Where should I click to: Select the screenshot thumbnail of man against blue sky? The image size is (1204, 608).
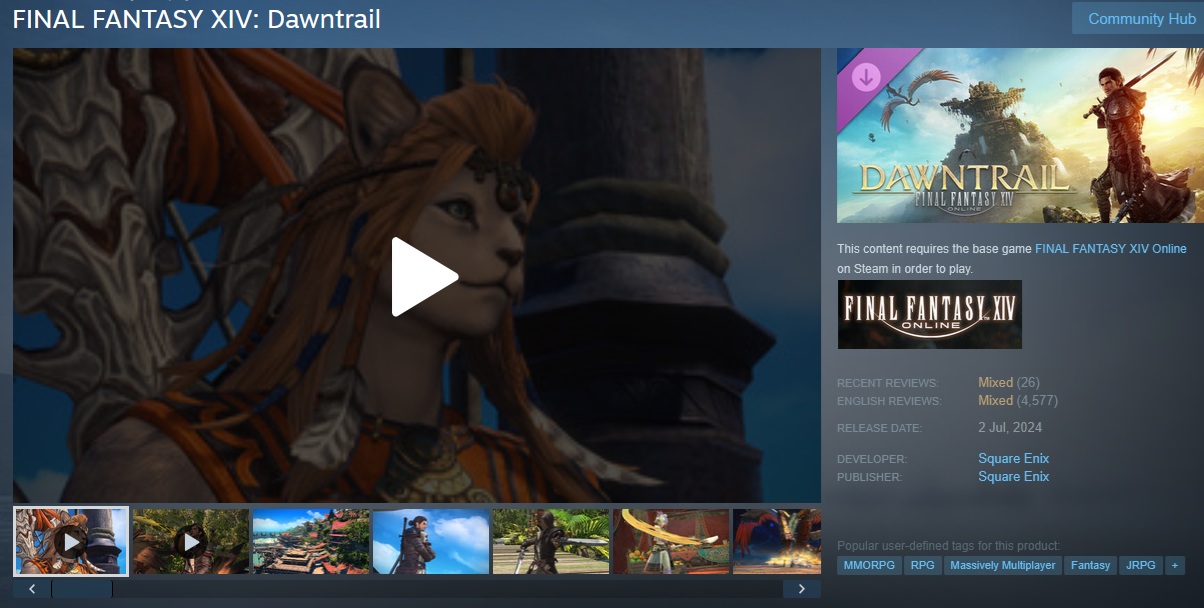click(430, 542)
